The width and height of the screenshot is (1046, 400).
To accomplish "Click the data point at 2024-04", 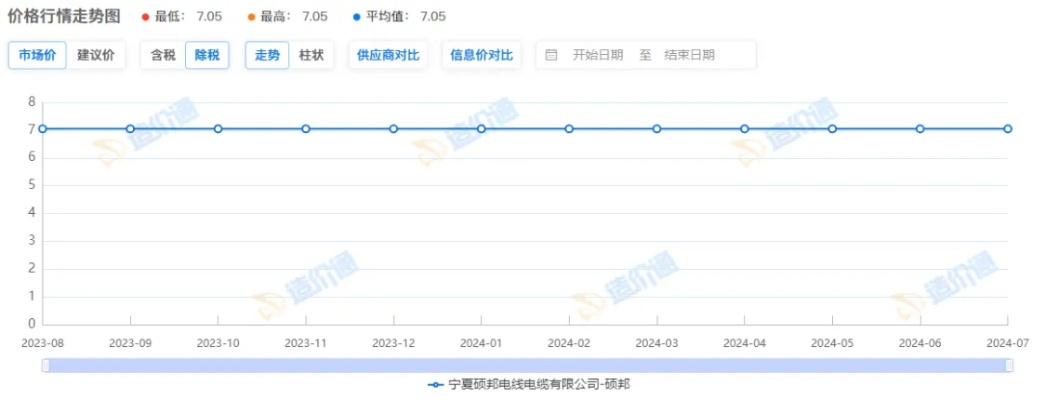I will coord(745,129).
